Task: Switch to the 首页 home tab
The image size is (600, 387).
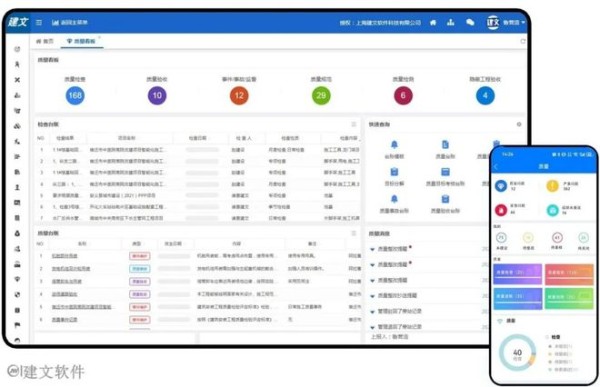Action: pyautogui.click(x=45, y=41)
